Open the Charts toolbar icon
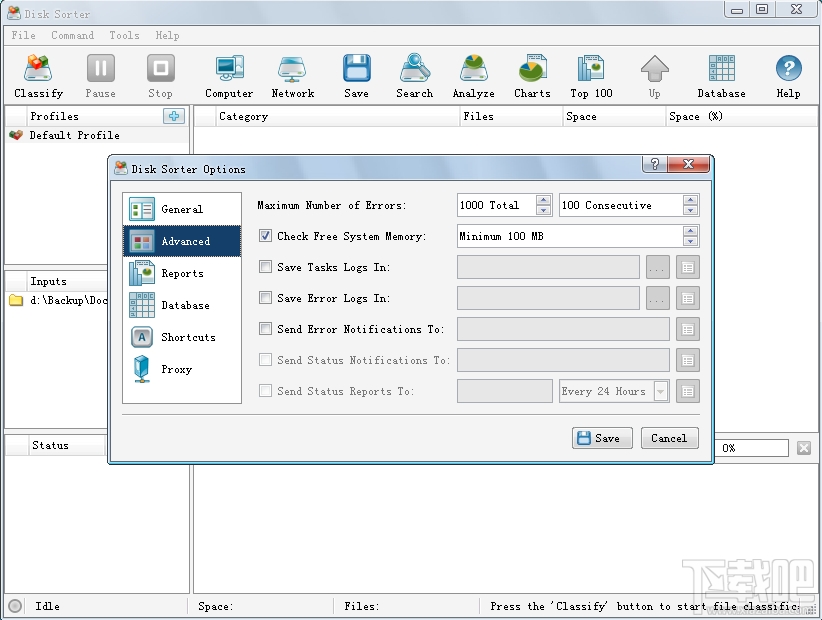 [532, 77]
